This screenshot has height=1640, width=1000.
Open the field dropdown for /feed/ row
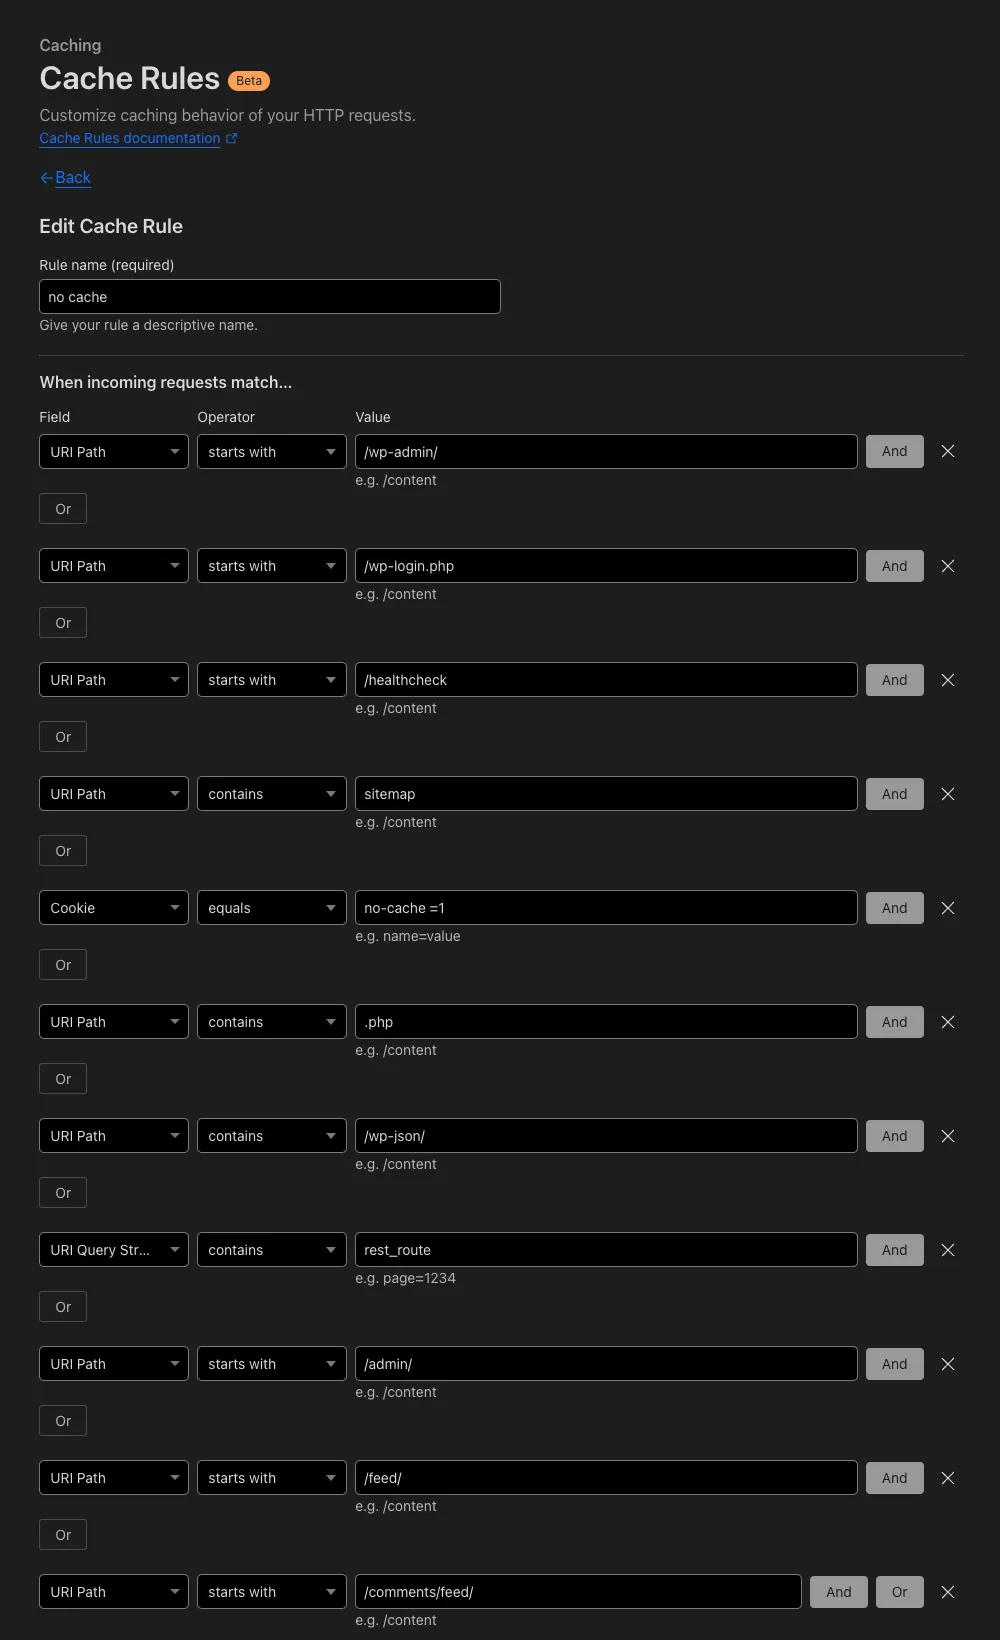pyautogui.click(x=113, y=1478)
